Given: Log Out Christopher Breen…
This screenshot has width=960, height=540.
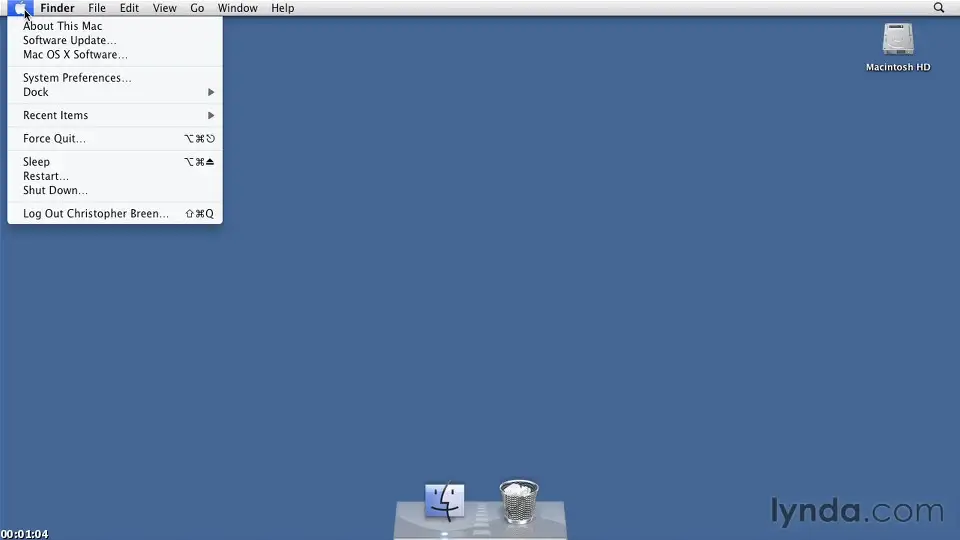Looking at the screenshot, I should [x=114, y=214].
